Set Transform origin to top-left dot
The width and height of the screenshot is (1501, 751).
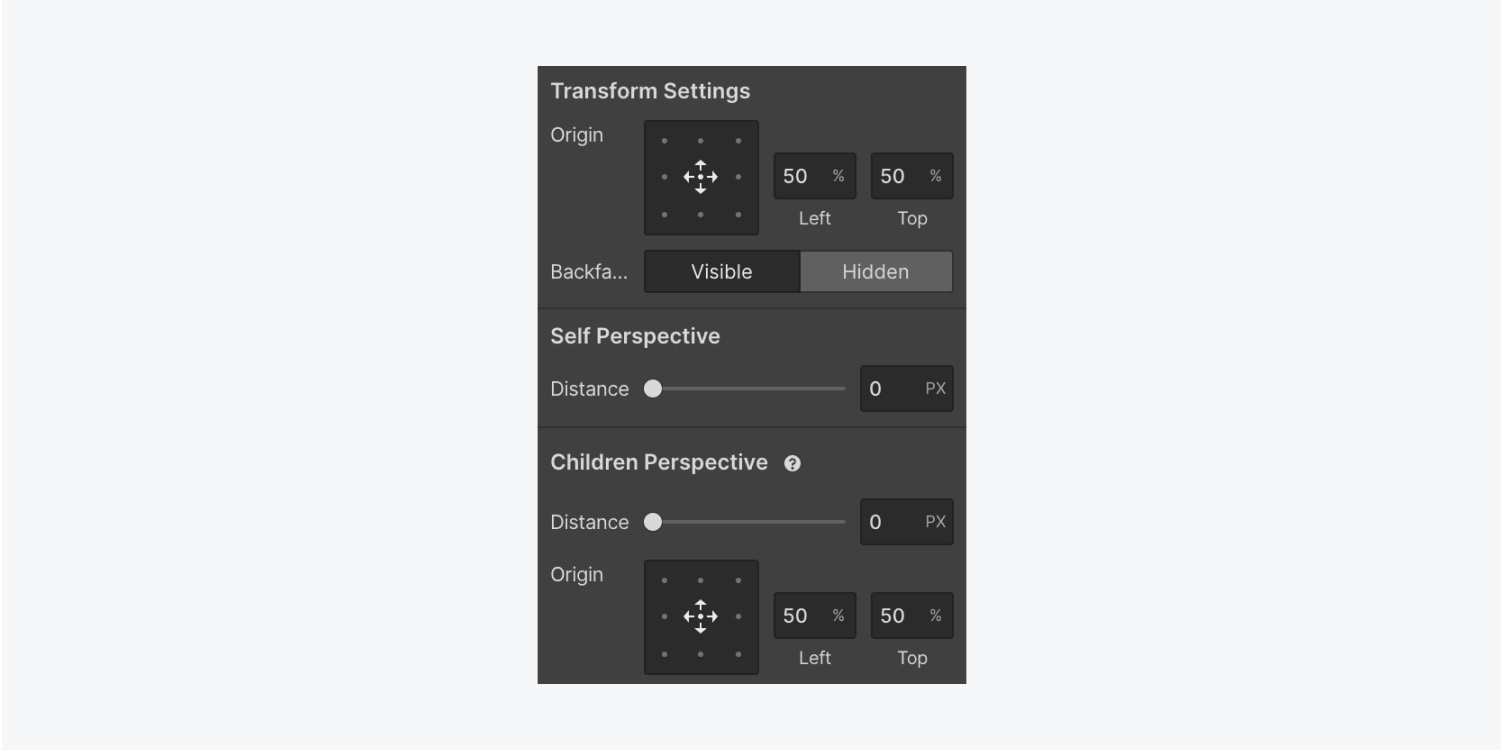pyautogui.click(x=665, y=141)
